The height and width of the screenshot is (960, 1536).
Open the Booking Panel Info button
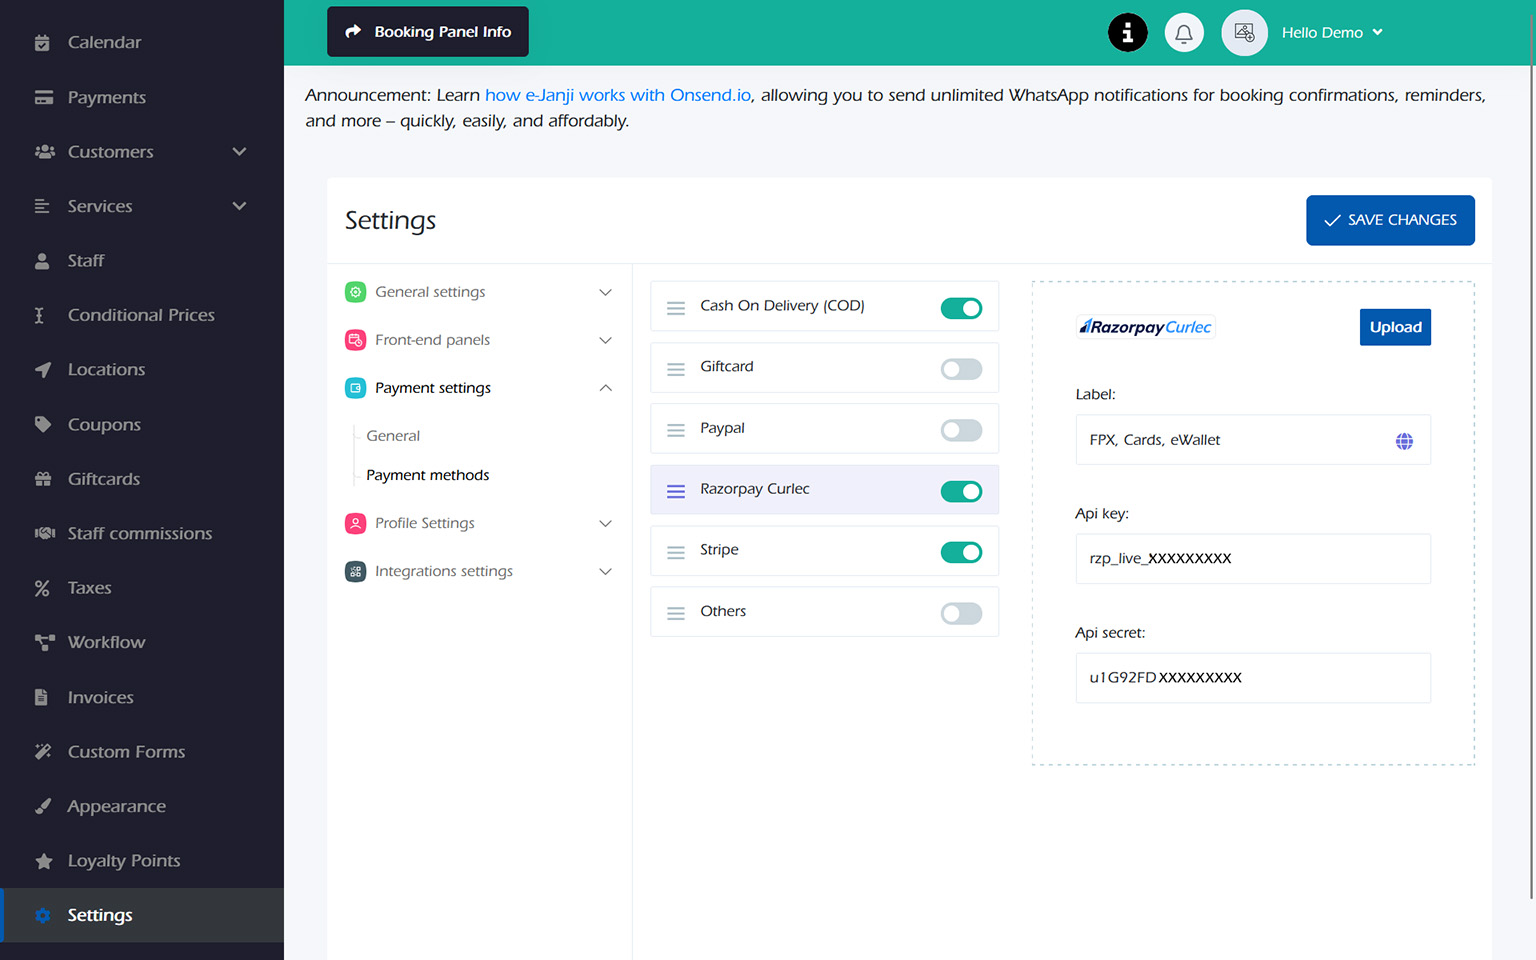click(428, 32)
